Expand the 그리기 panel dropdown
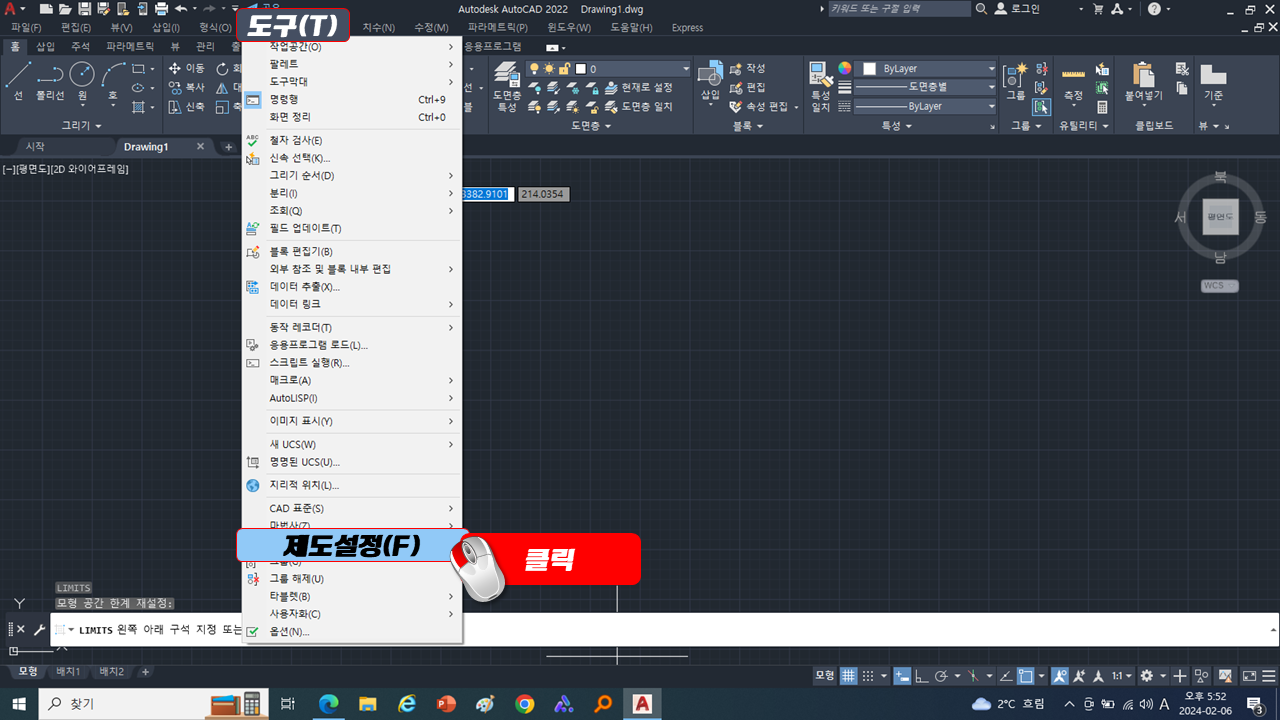This screenshot has height=720, width=1280. tap(82, 126)
